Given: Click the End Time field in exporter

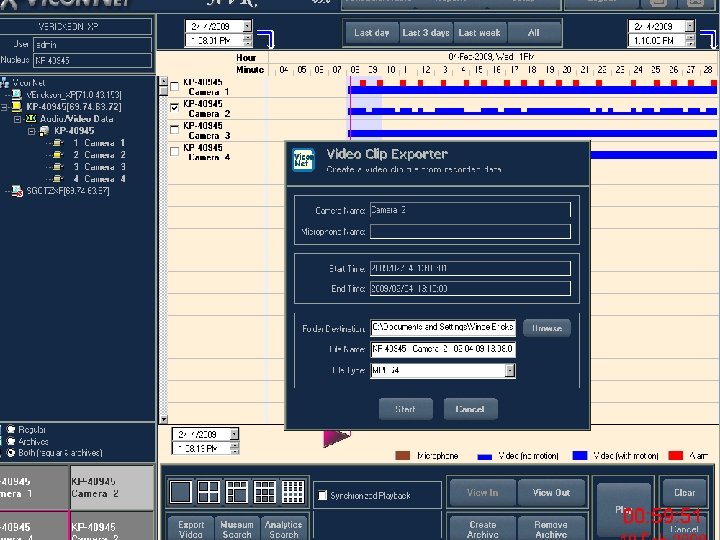Looking at the screenshot, I should [470, 289].
